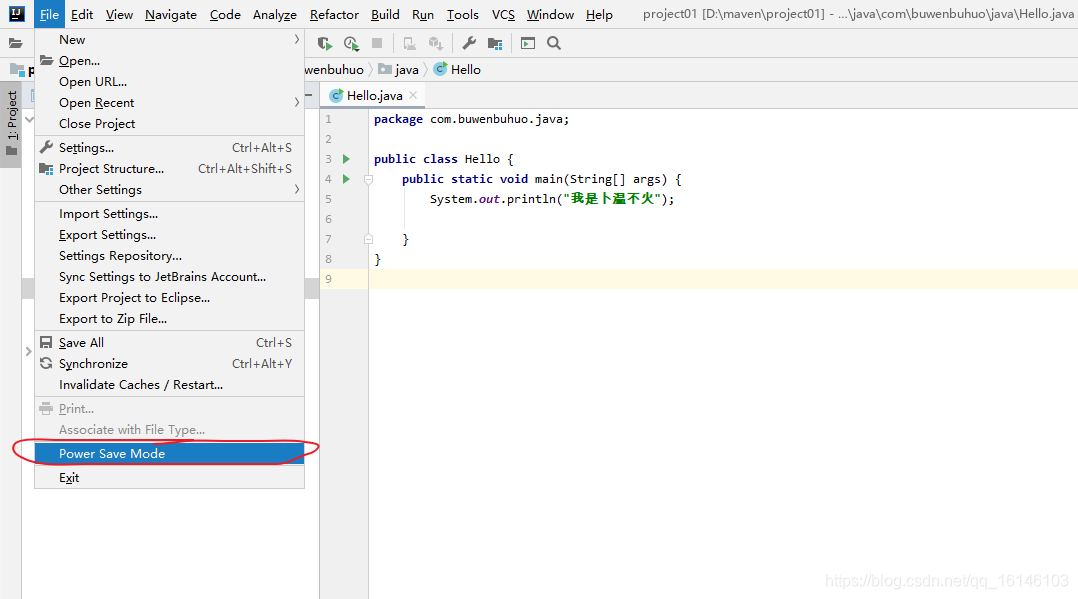Choose Export Project to Eclipse...
This screenshot has height=599, width=1078.
[x=169, y=298]
